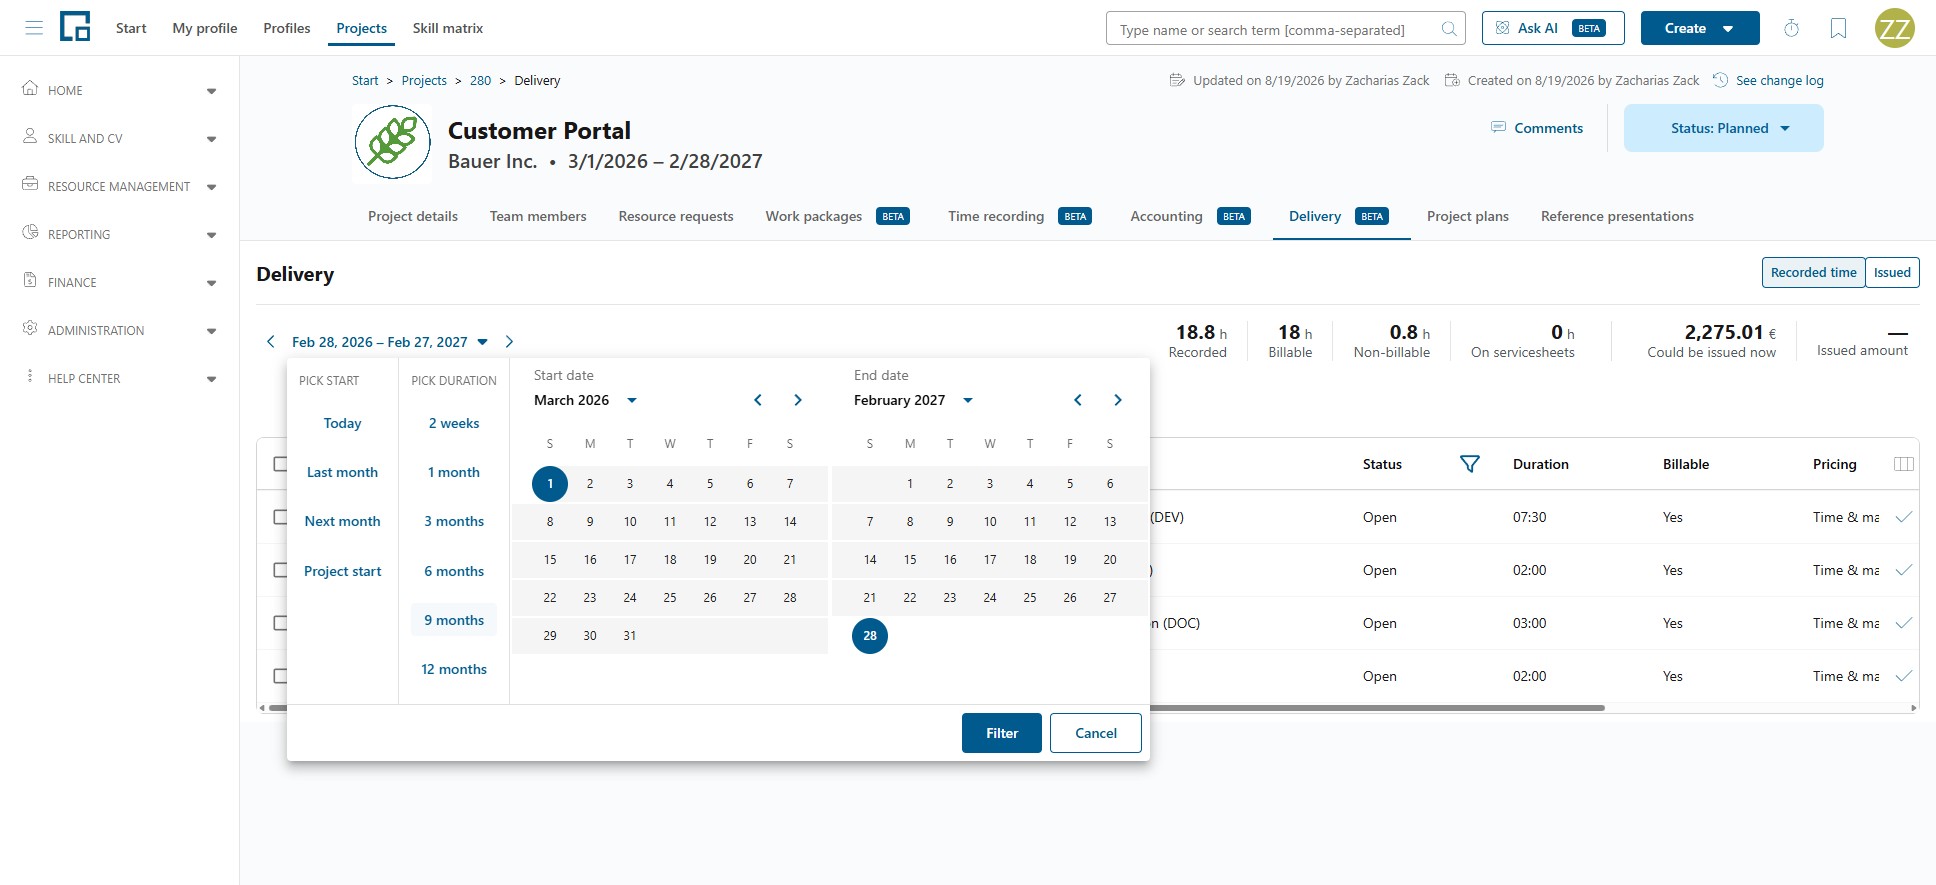This screenshot has width=1936, height=885.
Task: Toggle the Recorded time view
Action: tap(1813, 272)
